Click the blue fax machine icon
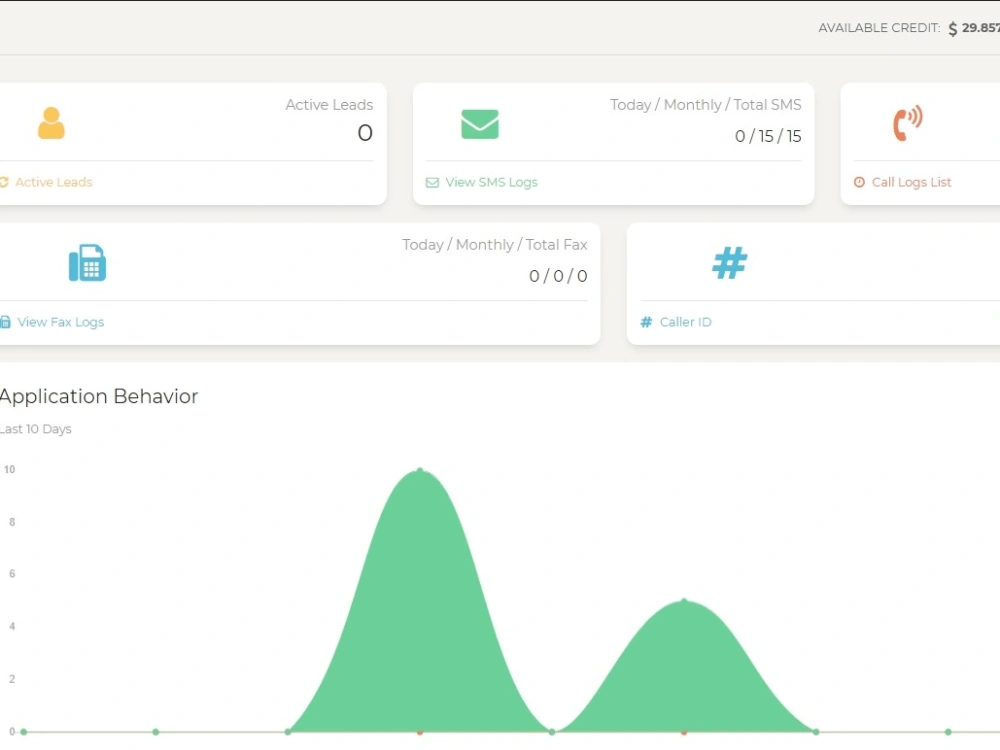The height and width of the screenshot is (750, 1000). click(x=87, y=262)
